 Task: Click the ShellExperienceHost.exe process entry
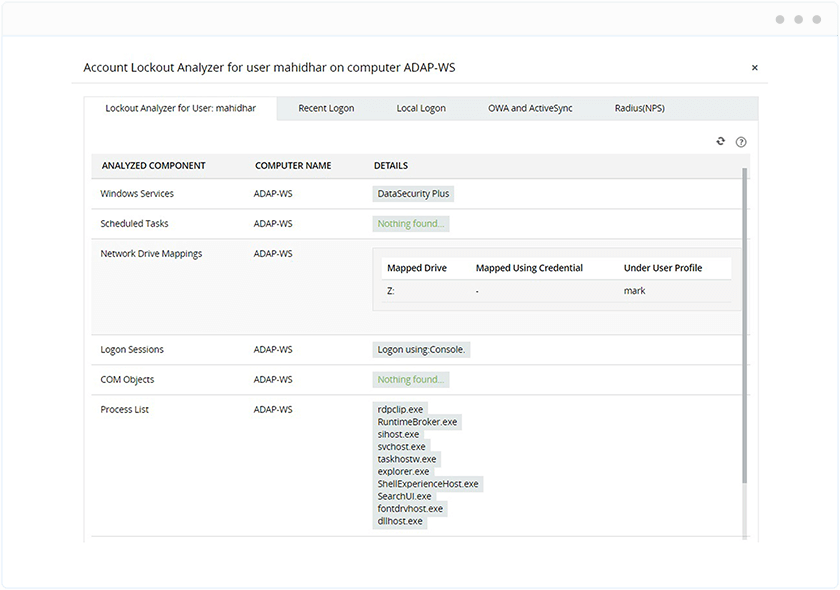[428, 484]
